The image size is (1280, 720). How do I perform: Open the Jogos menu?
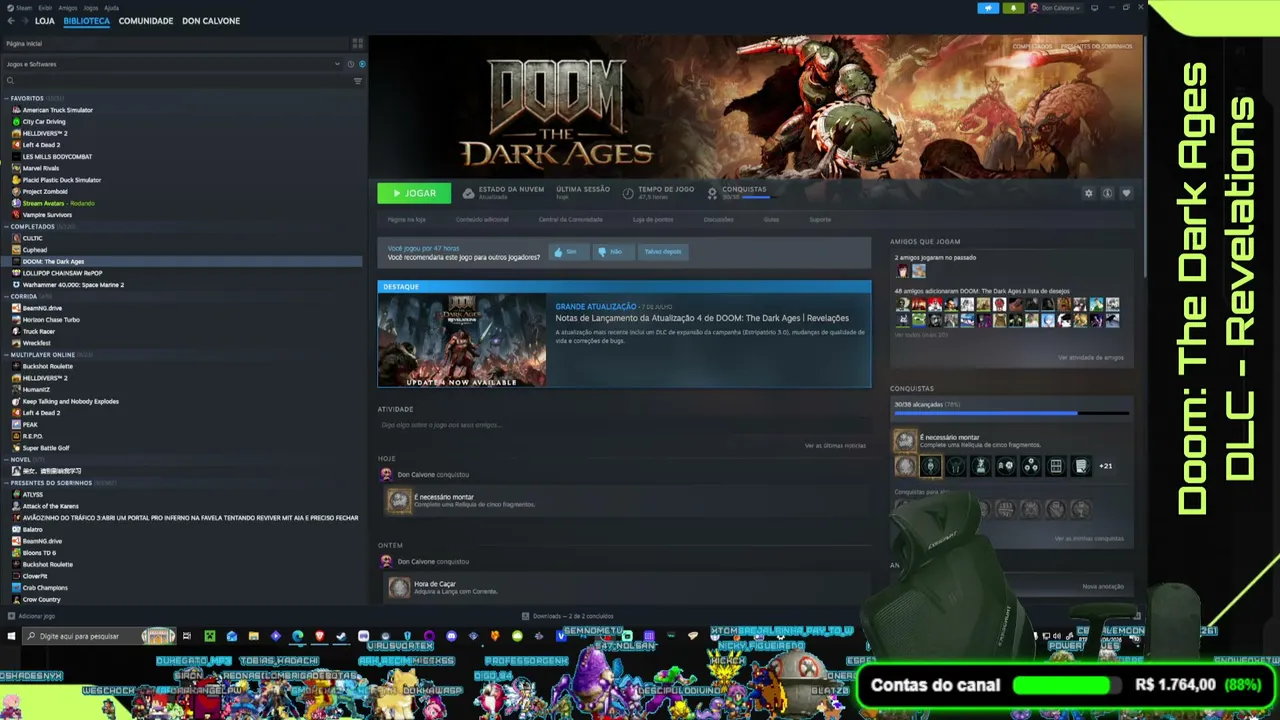(x=91, y=8)
